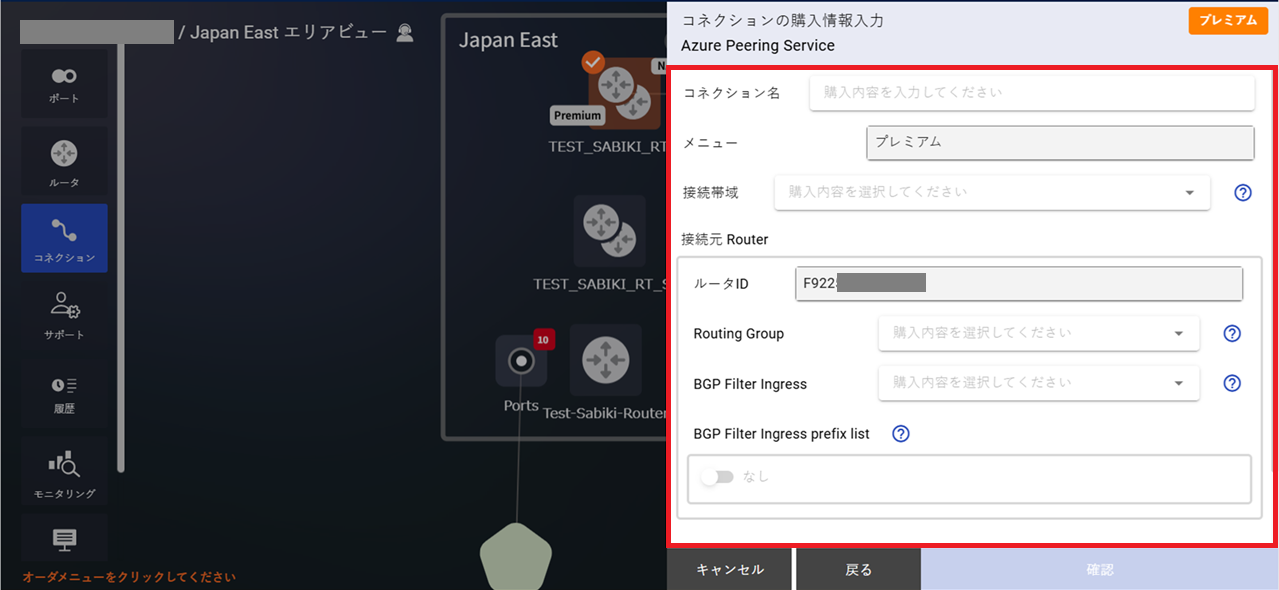Click the コネクション名 input field
This screenshot has width=1279, height=590.
pos(1031,92)
